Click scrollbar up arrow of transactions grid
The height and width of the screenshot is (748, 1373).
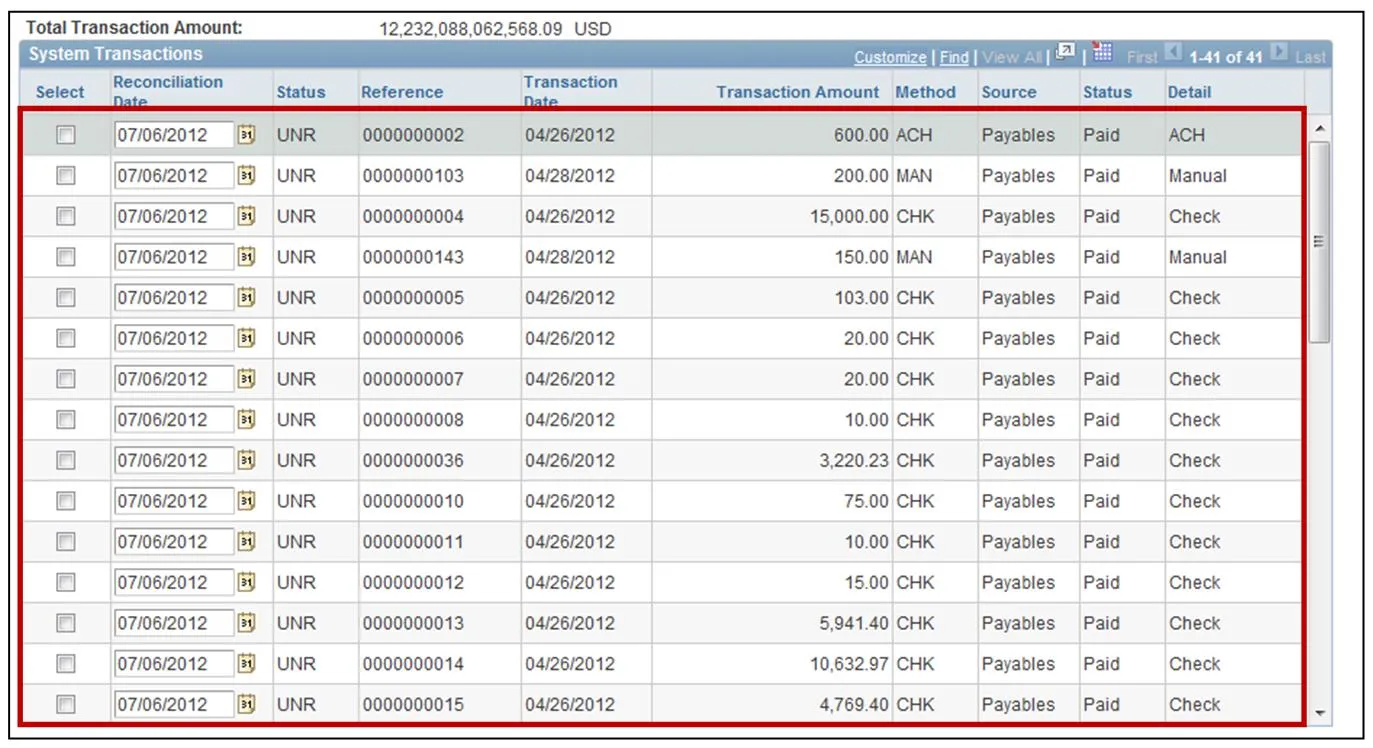pos(1320,128)
